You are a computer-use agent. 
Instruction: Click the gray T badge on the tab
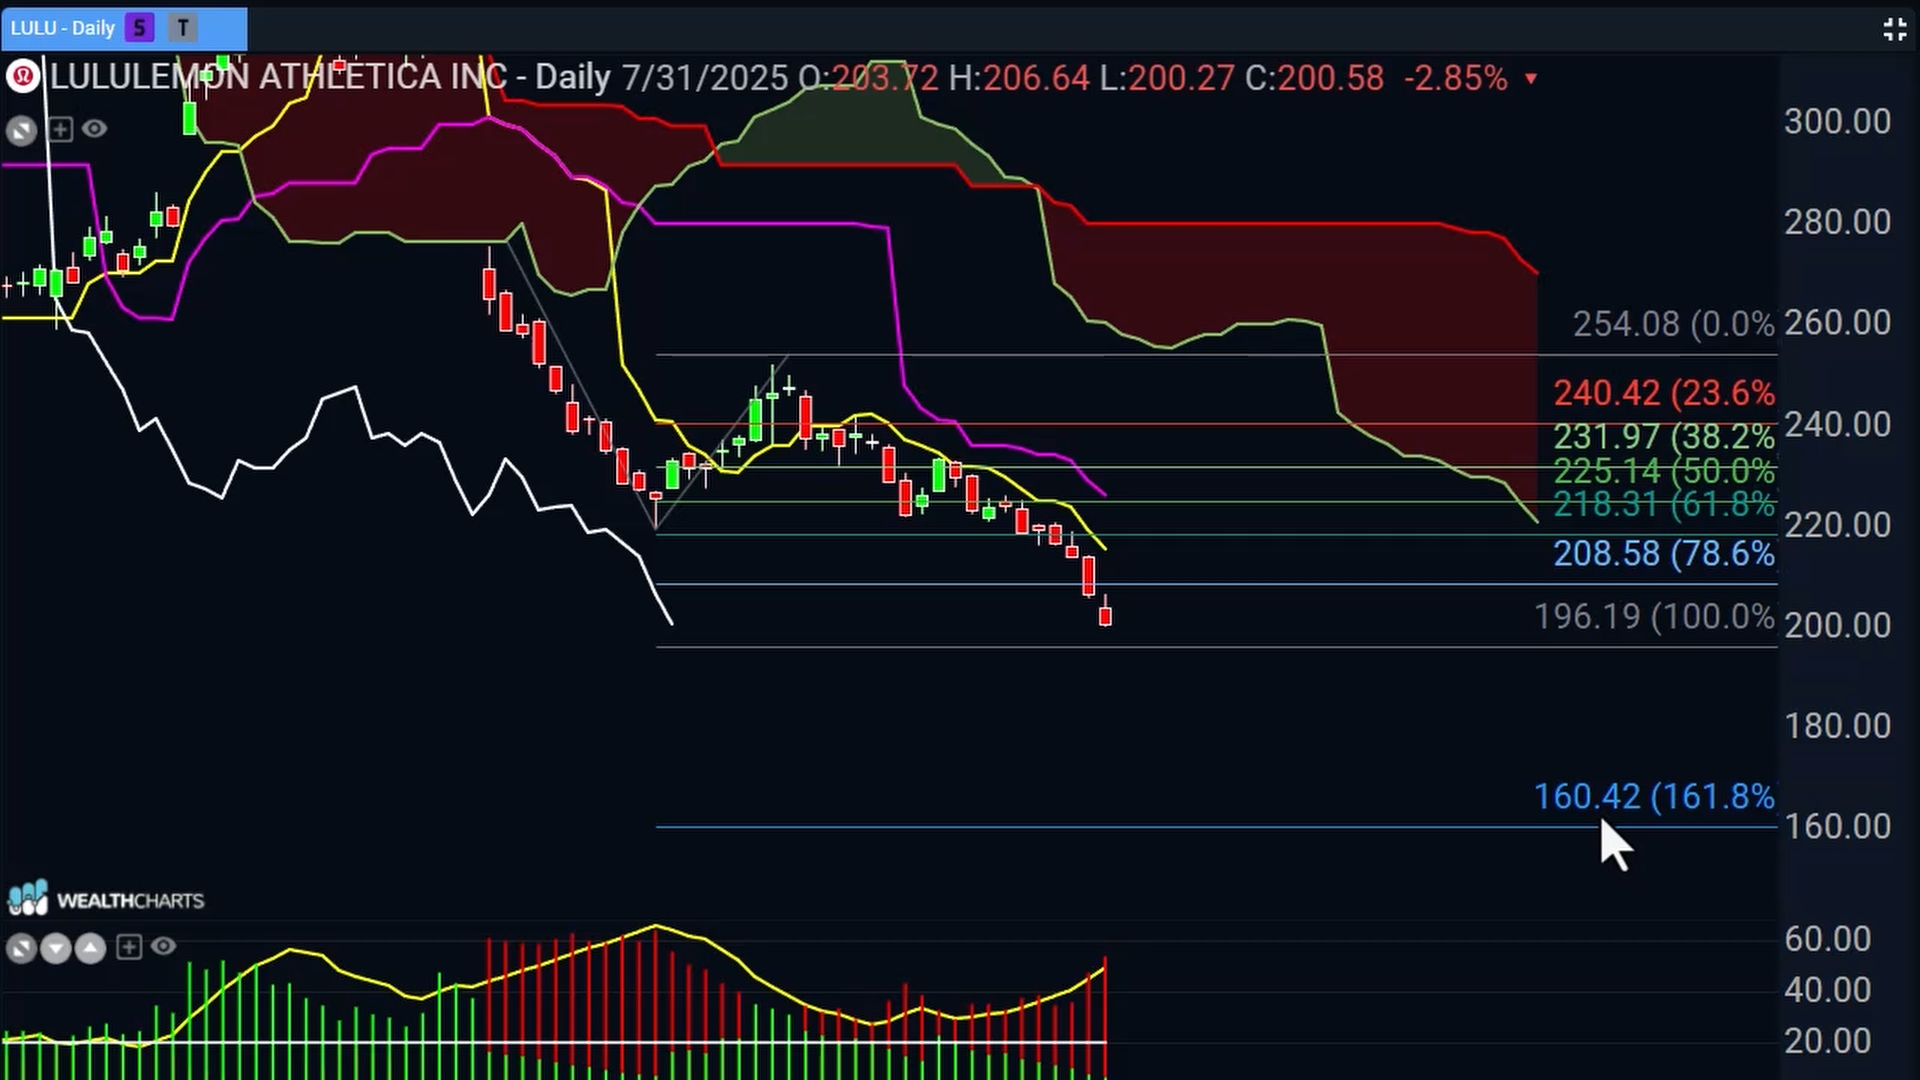182,28
